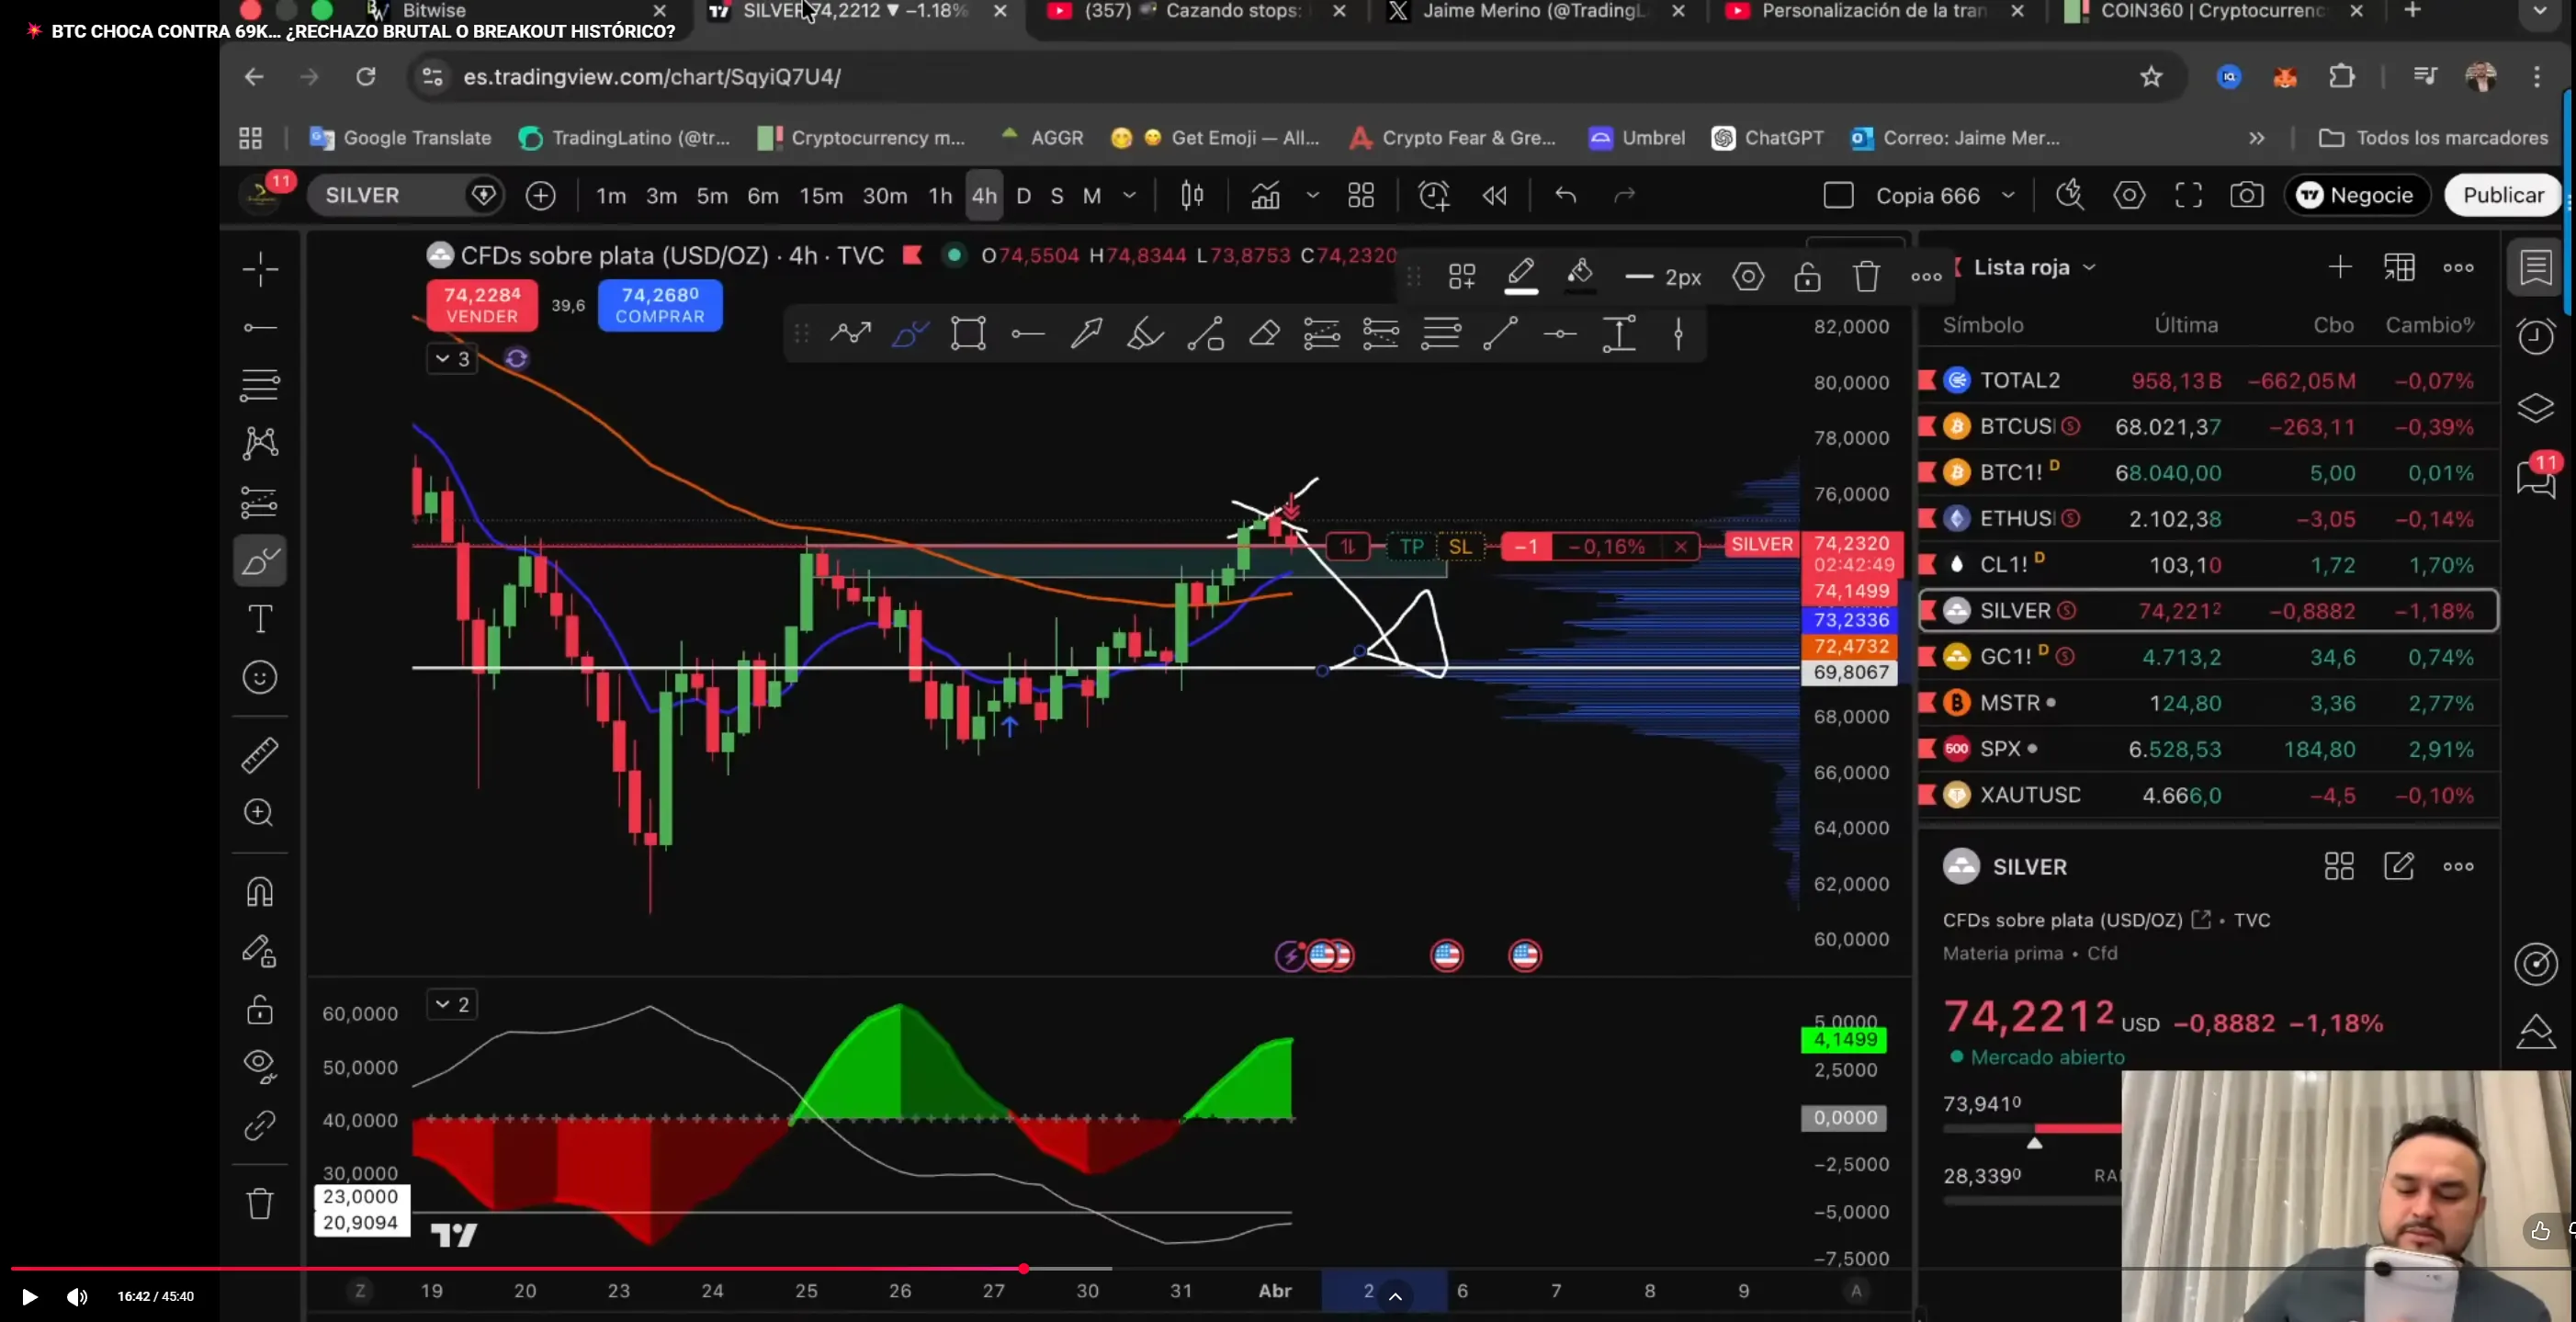
Task: Click the VENDER 74,2284 button
Action: coord(481,305)
